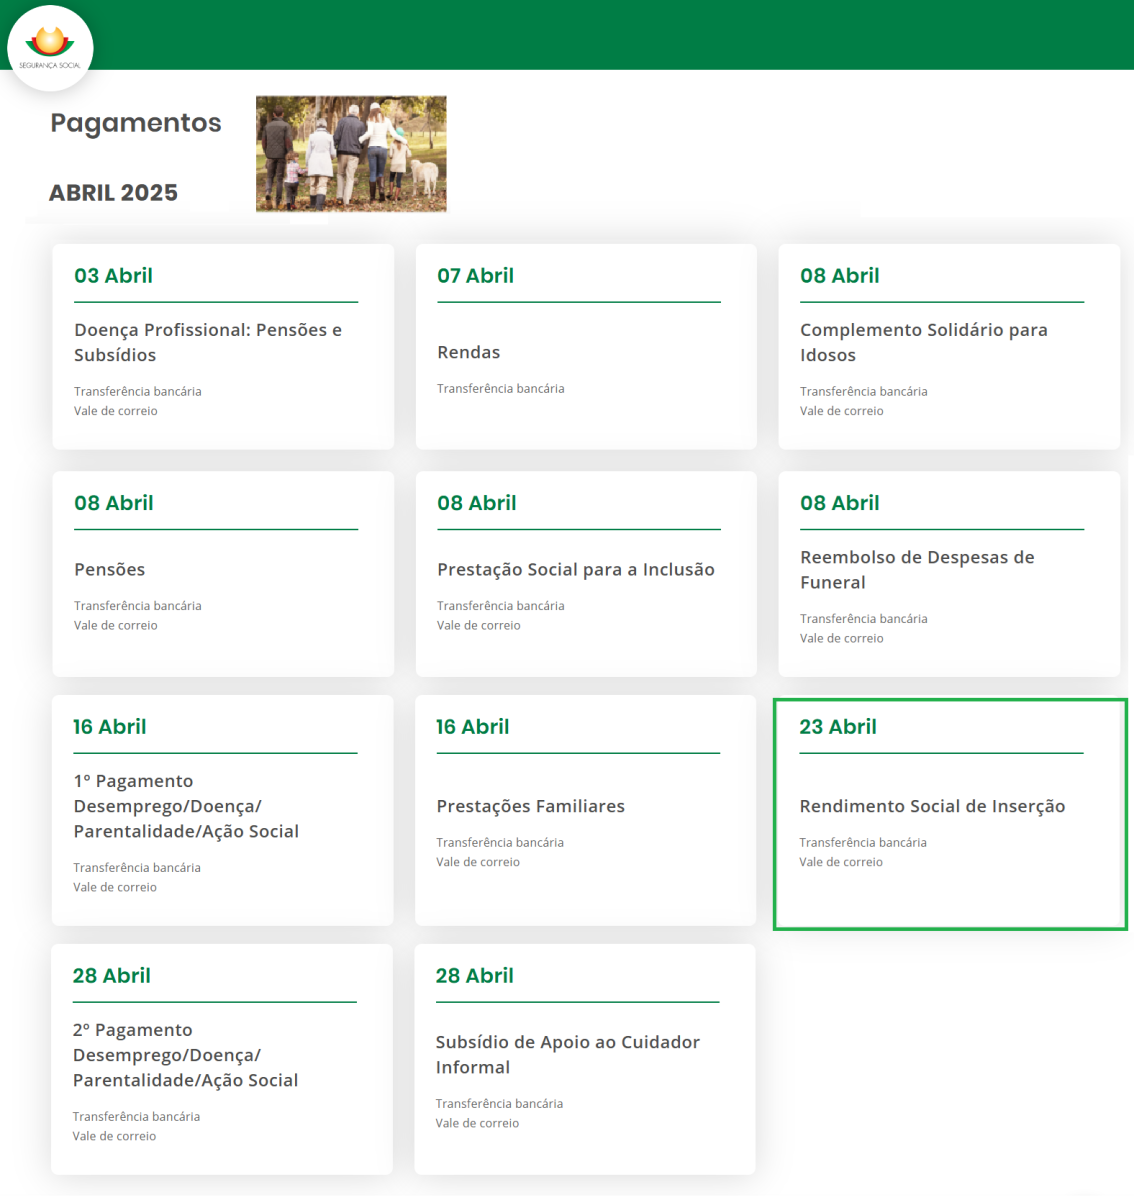Viewport: 1134px width, 1200px height.
Task: Click Transferência bancária under Pensões
Action: pyautogui.click(x=137, y=606)
